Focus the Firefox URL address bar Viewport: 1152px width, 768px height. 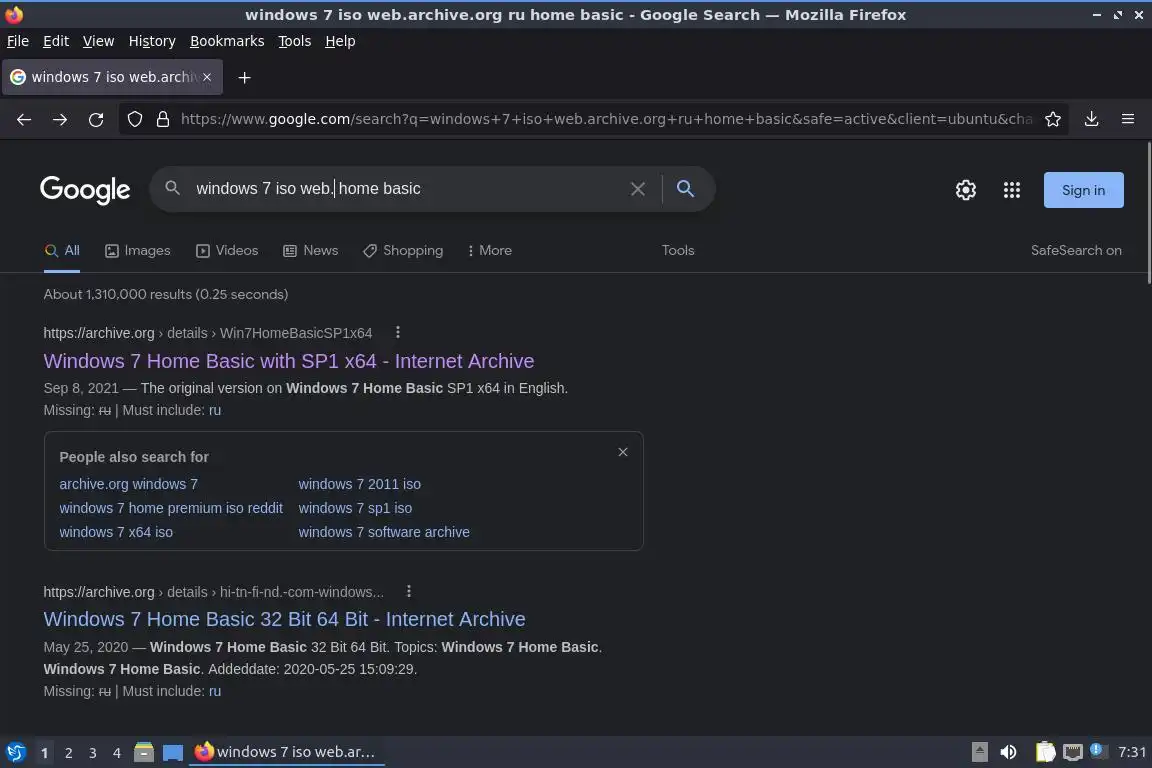point(606,119)
